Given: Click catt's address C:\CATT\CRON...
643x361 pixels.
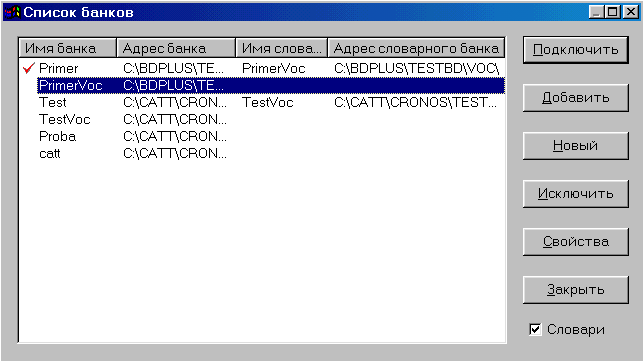Looking at the screenshot, I should click(x=175, y=153).
